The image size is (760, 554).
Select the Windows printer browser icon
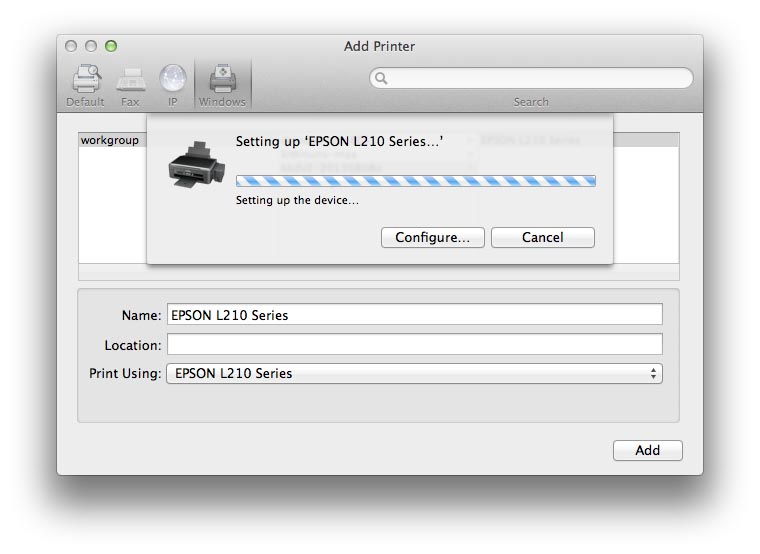pos(222,82)
